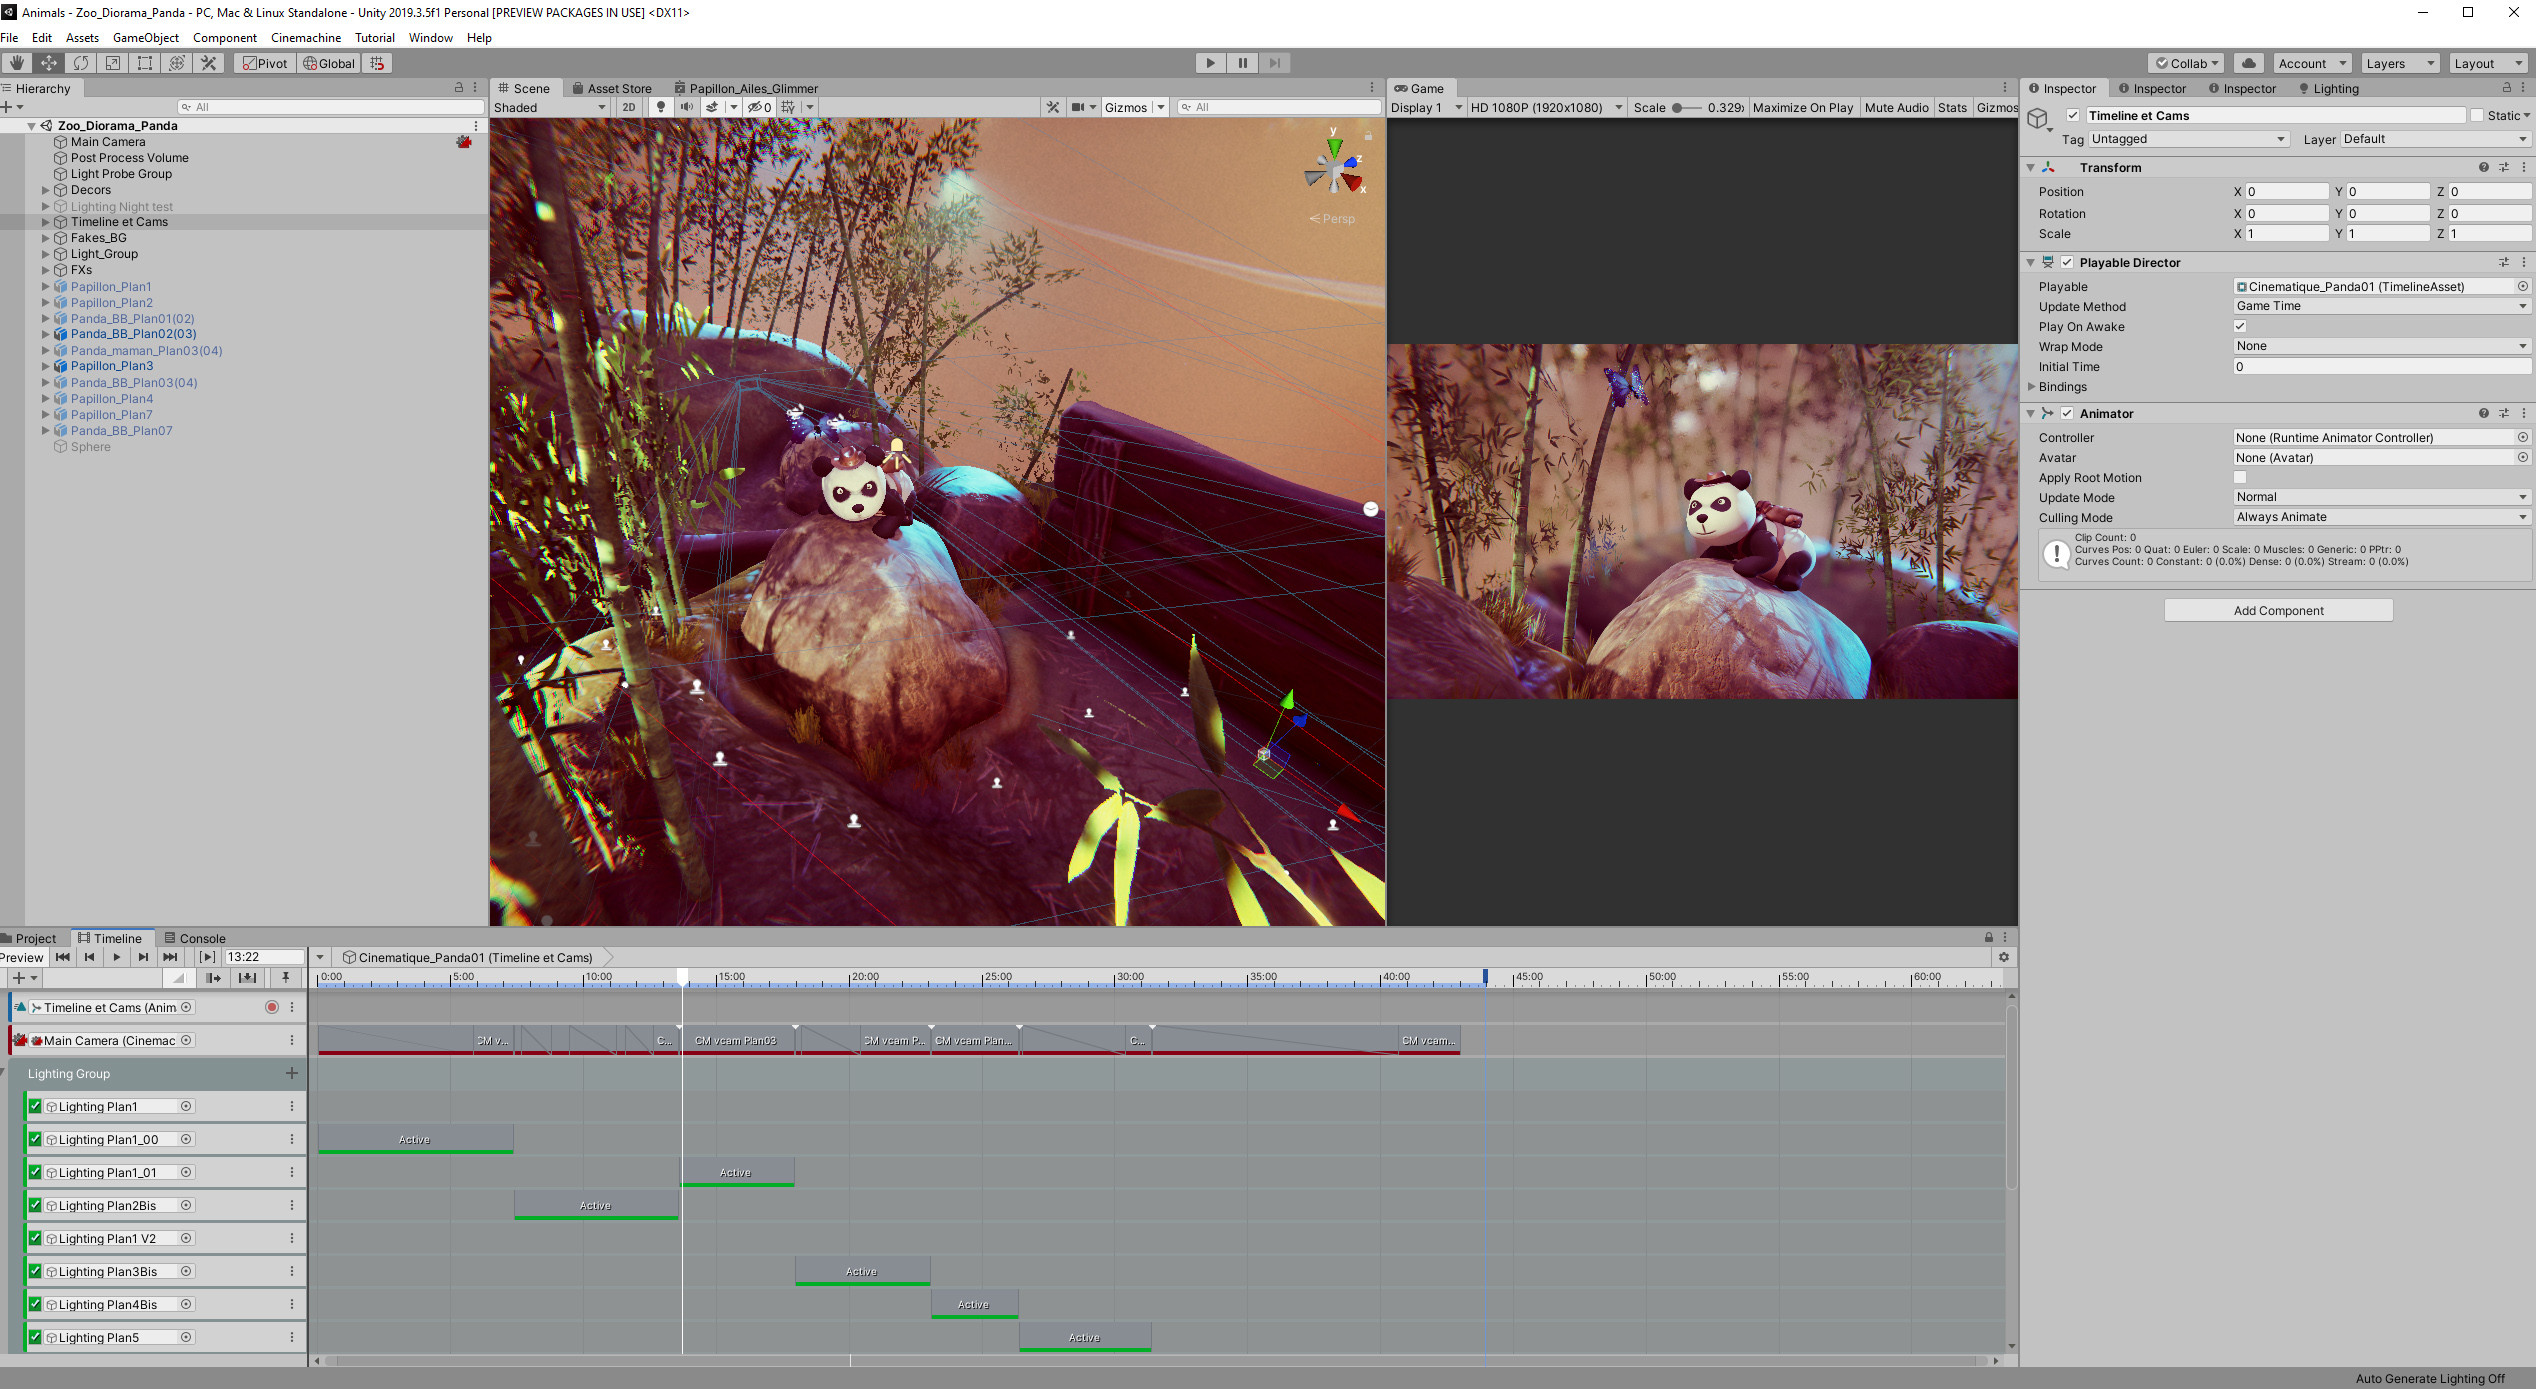
Task: Open the Shaded draw mode dropdown
Action: [x=550, y=107]
